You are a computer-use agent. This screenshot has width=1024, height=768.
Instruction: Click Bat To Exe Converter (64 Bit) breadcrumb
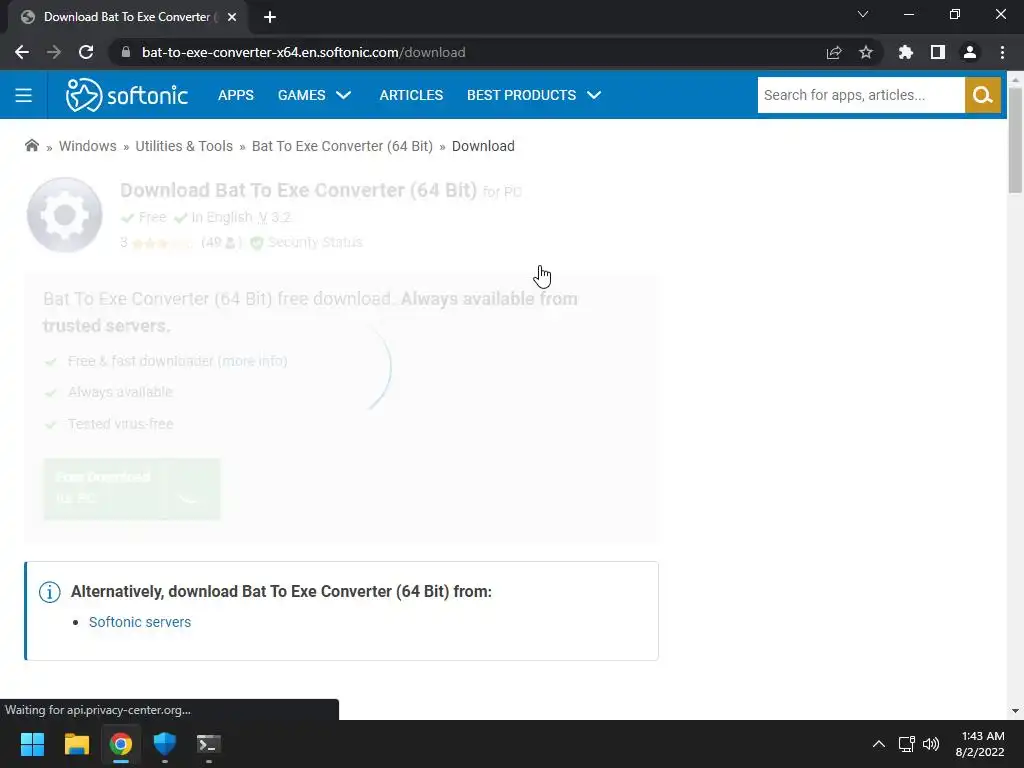[x=342, y=146]
